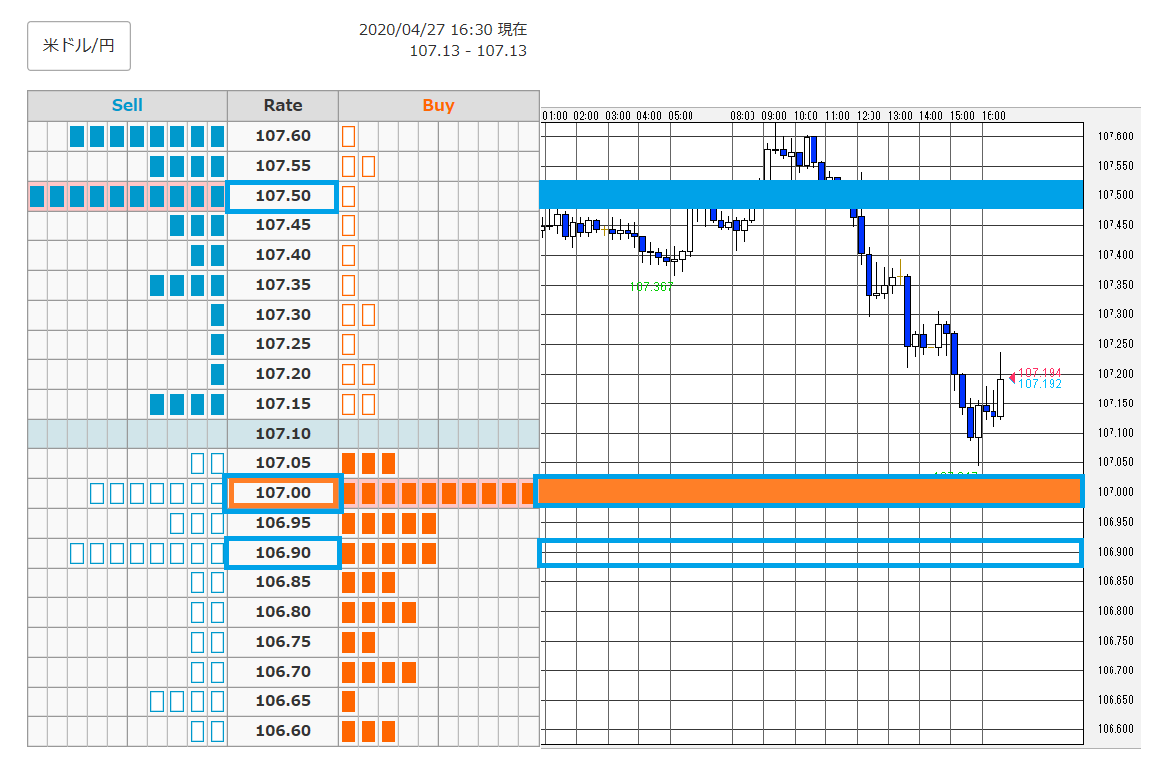The width and height of the screenshot is (1159, 769).
Task: Click the 12:30 time axis label
Action: pos(869,116)
